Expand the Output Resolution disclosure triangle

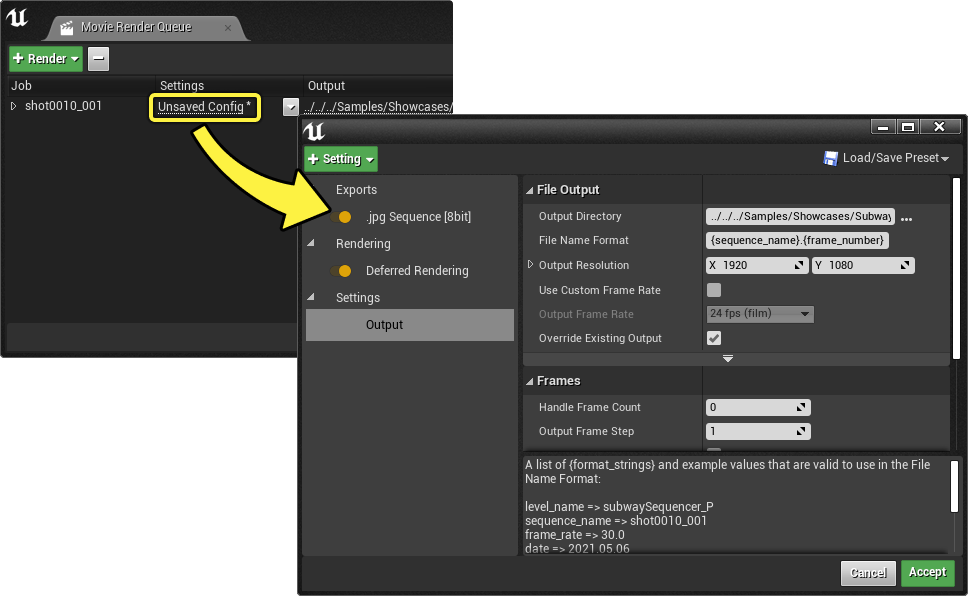[529, 265]
